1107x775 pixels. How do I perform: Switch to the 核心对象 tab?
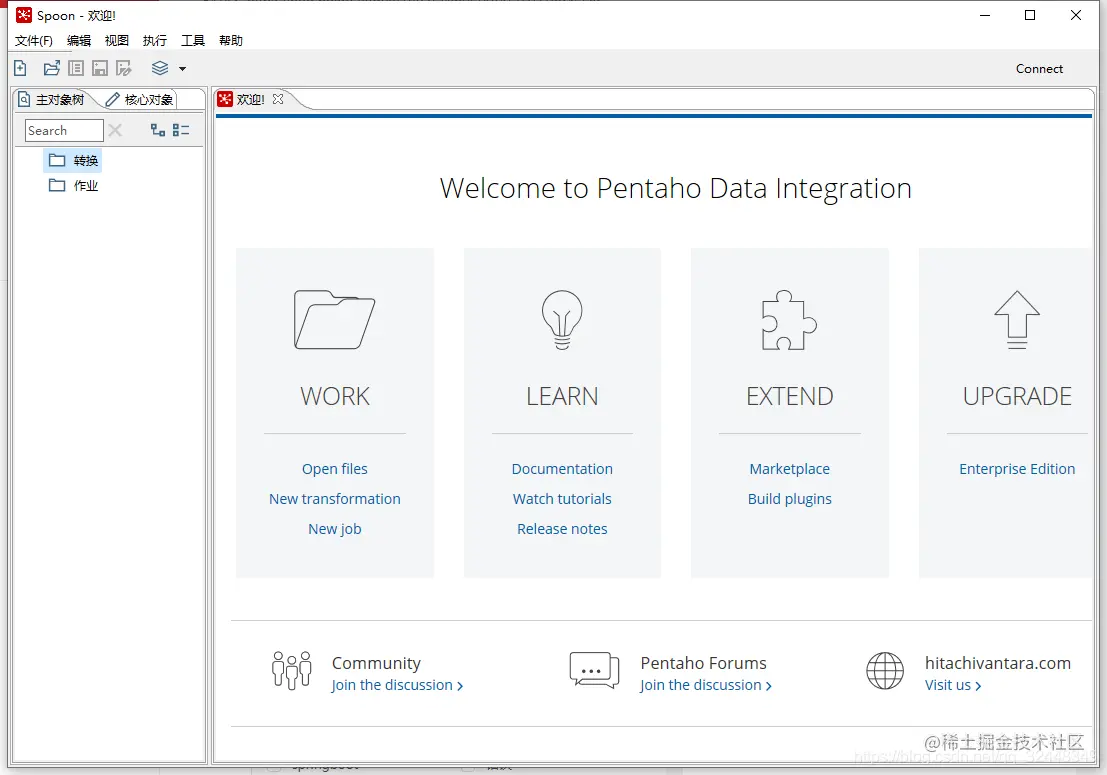click(x=141, y=100)
